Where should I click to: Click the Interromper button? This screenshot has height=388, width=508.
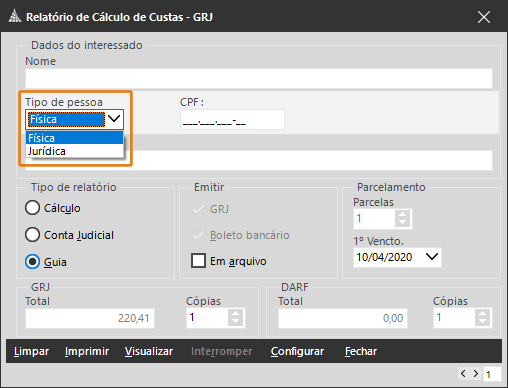point(221,351)
